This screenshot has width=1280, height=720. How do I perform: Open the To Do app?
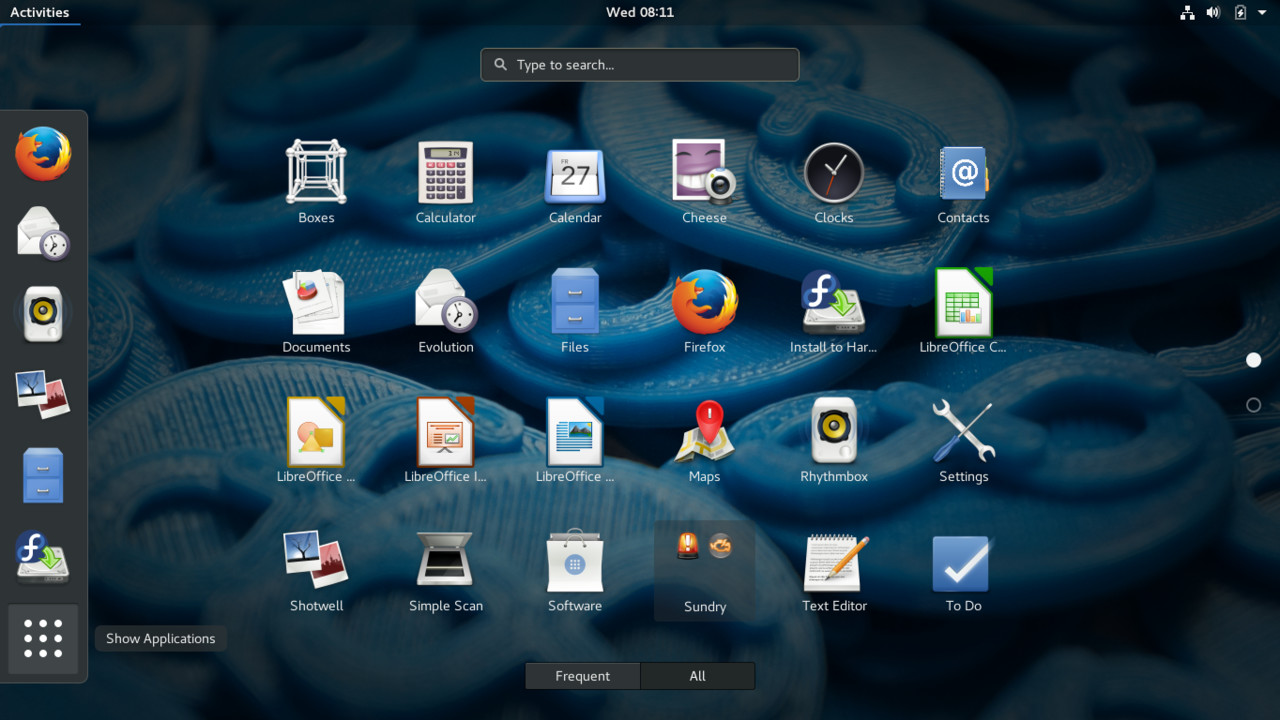pyautogui.click(x=963, y=570)
